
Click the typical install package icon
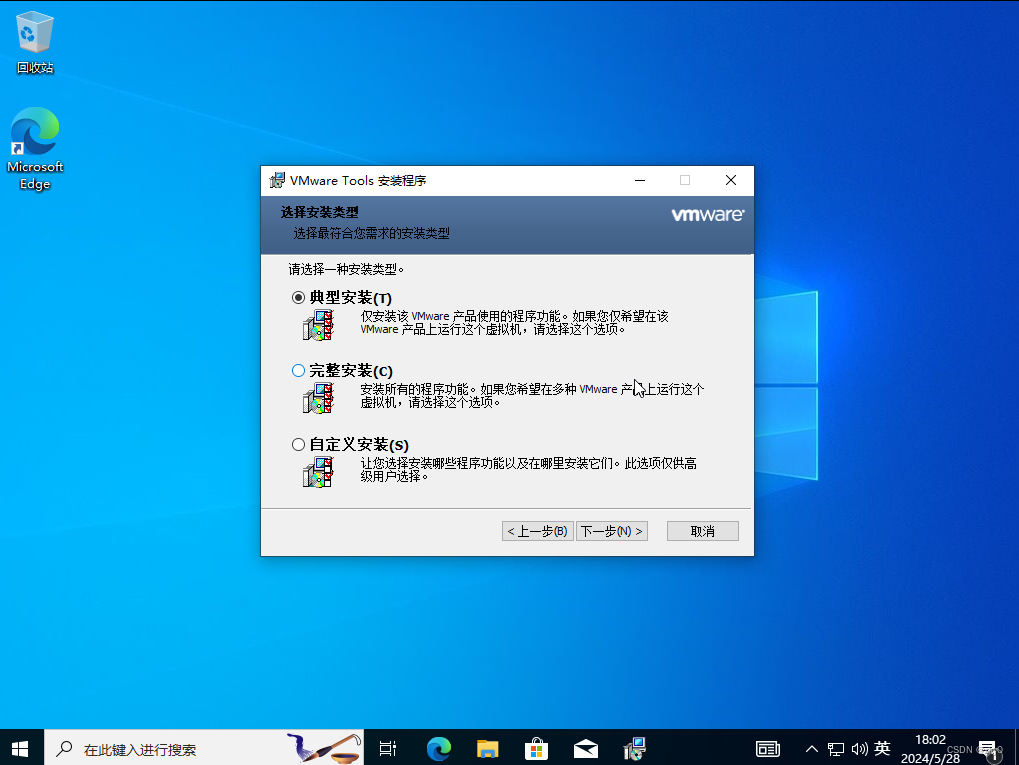318,325
